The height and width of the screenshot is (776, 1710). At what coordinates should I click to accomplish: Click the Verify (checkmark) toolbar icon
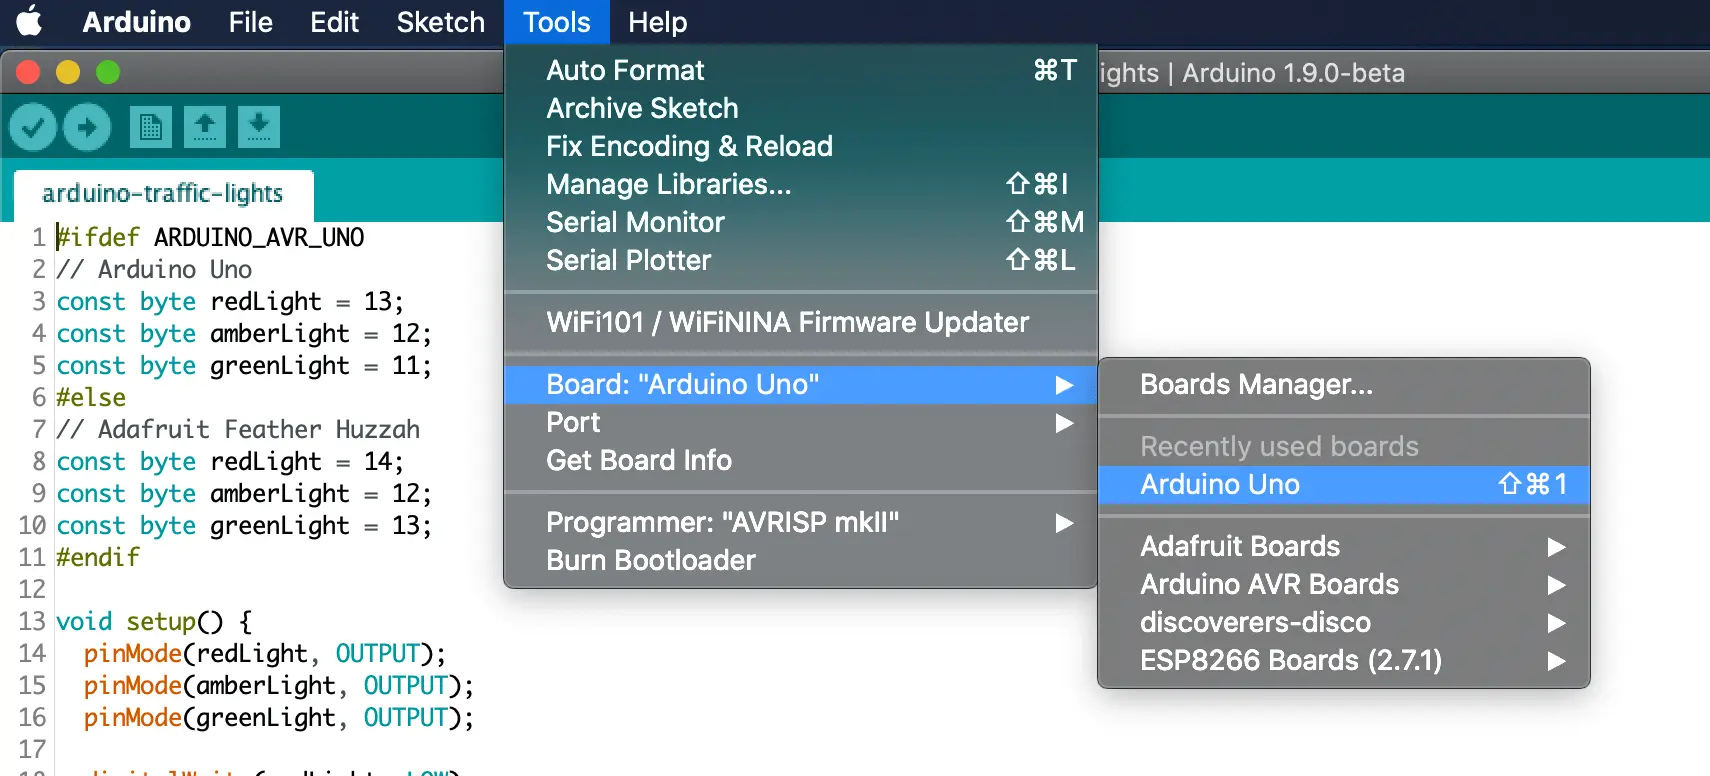click(x=31, y=127)
